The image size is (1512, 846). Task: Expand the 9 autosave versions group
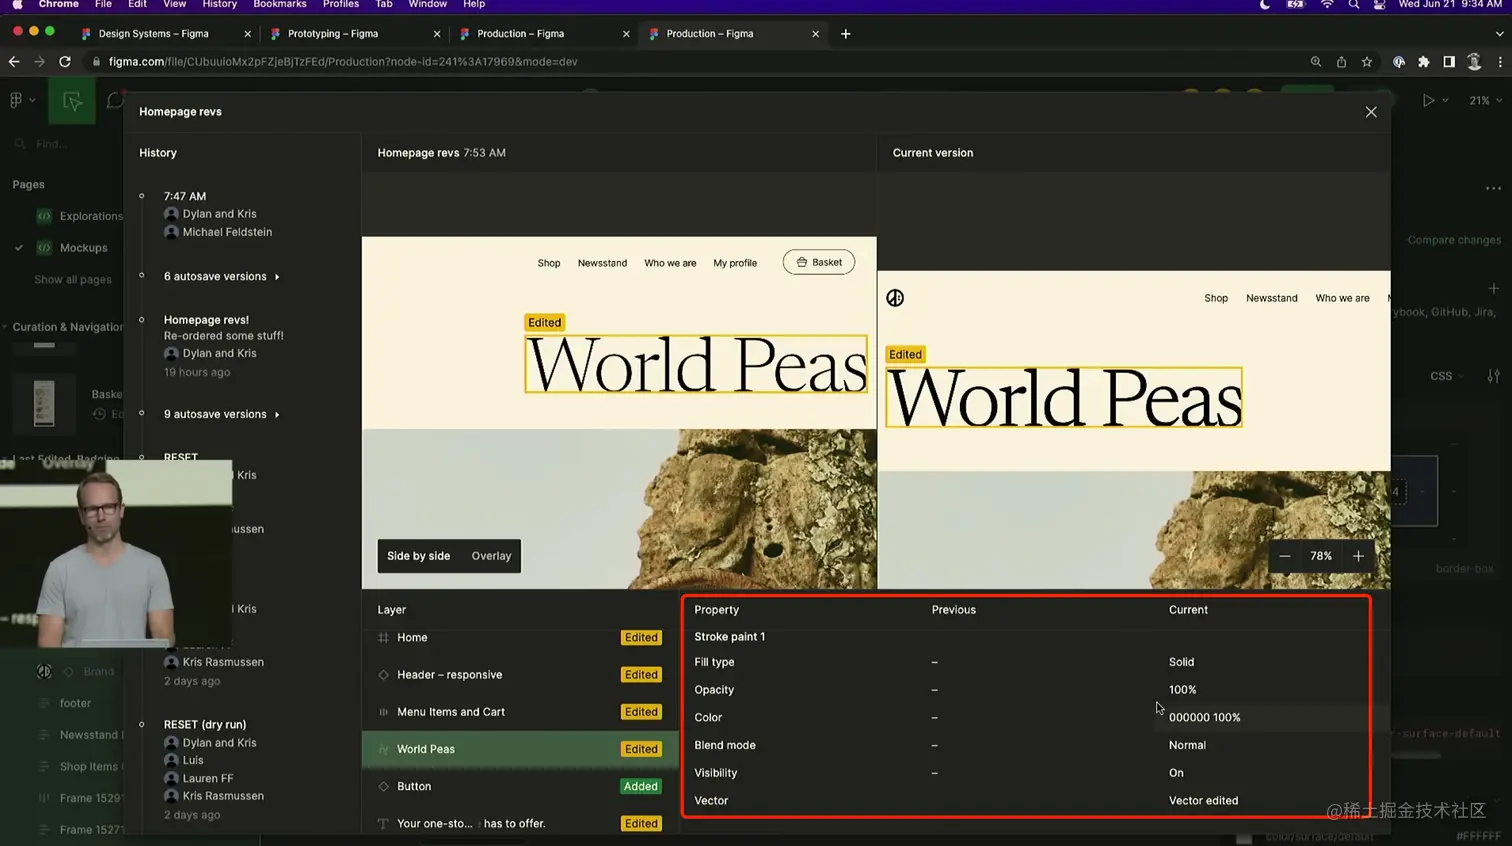pyautogui.click(x=221, y=414)
